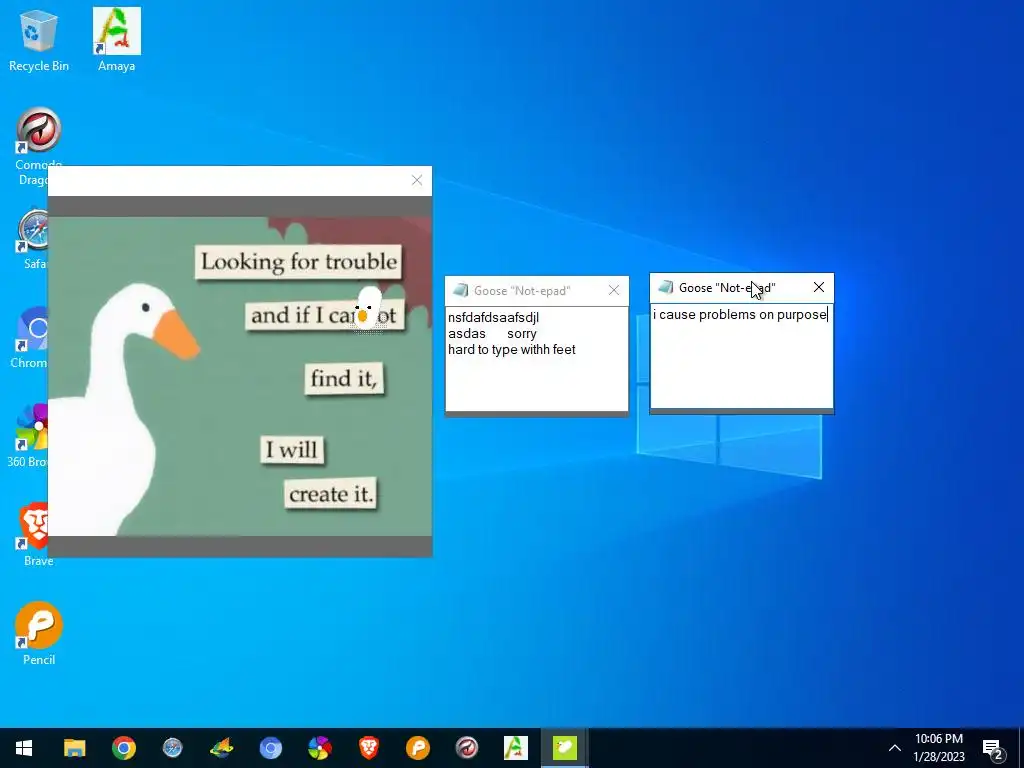This screenshot has height=768, width=1024.
Task: Click the "asdas sorry" line in the note
Action: pos(492,334)
